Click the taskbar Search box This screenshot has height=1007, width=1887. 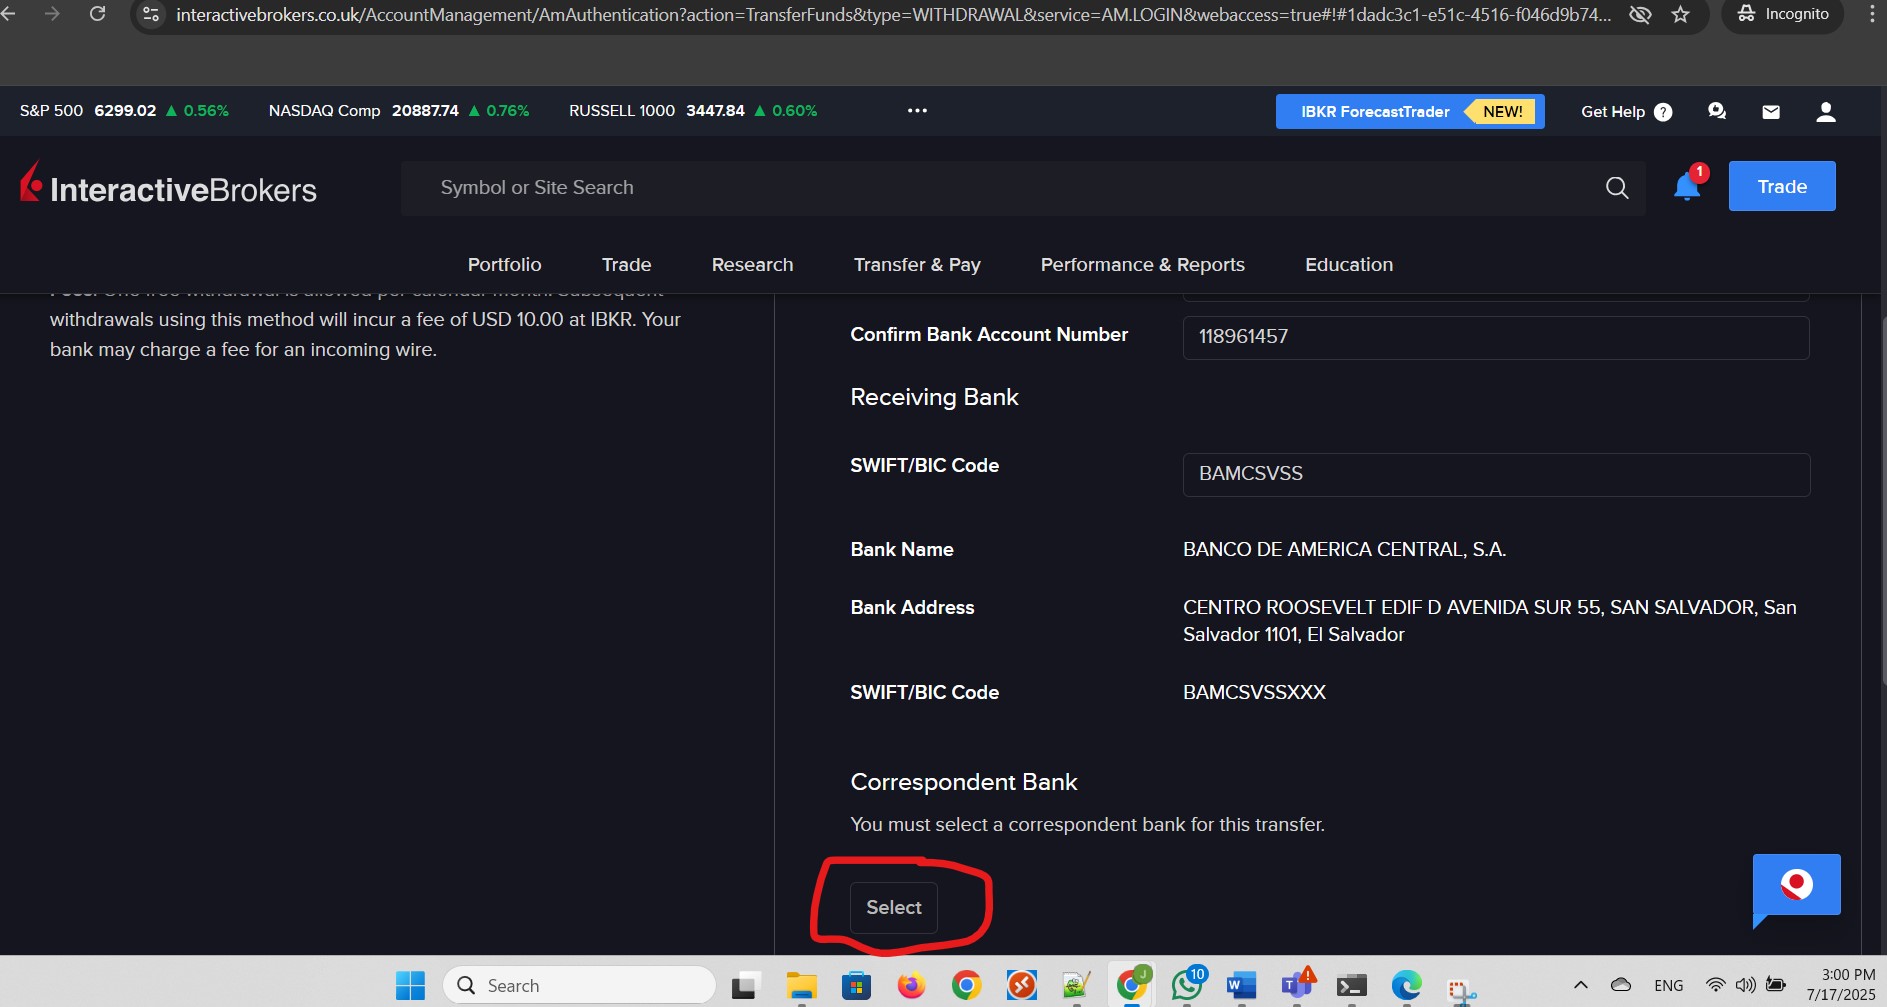tap(579, 985)
